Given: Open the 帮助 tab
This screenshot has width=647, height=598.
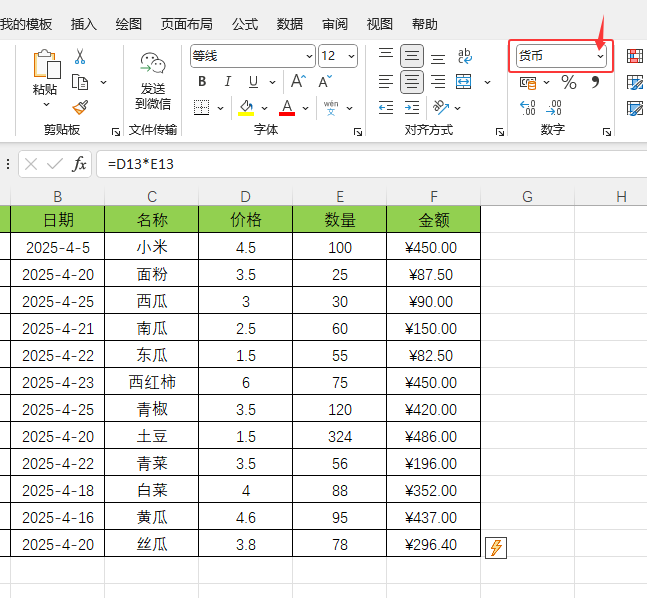Looking at the screenshot, I should click(x=425, y=24).
